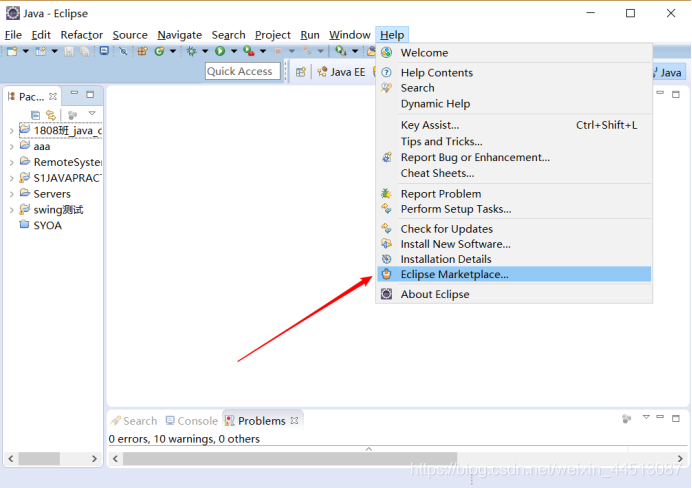Expand the 1808班_java project node
692x488 pixels.
pos(11,131)
